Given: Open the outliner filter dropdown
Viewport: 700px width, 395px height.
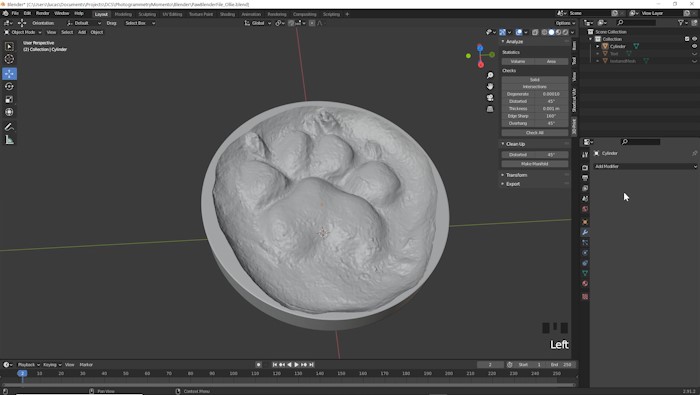Looking at the screenshot, I should click(x=683, y=23).
